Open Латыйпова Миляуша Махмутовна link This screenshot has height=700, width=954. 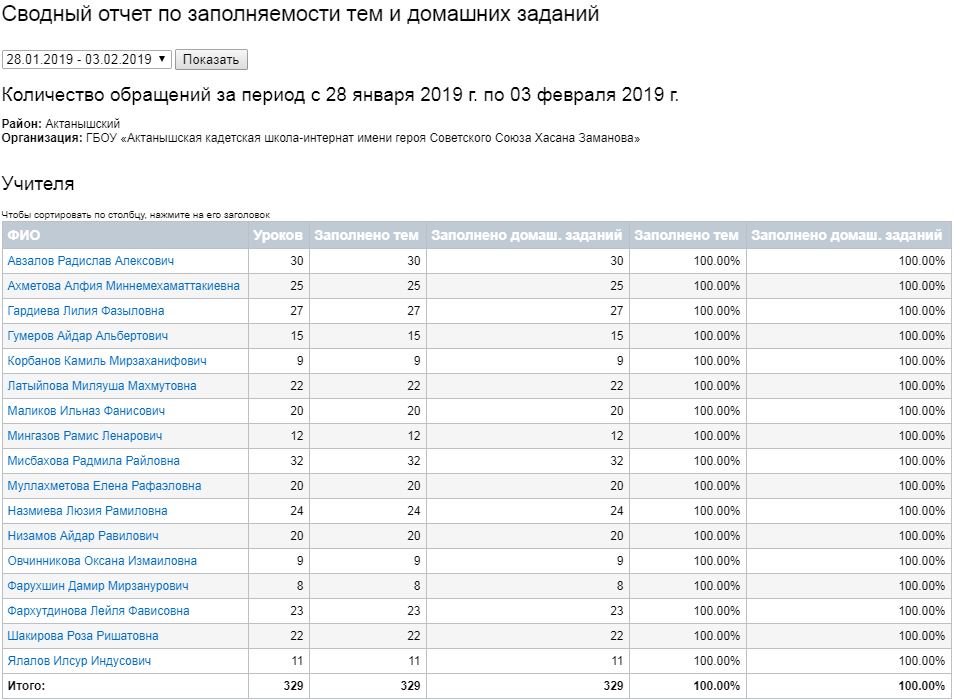pos(101,386)
